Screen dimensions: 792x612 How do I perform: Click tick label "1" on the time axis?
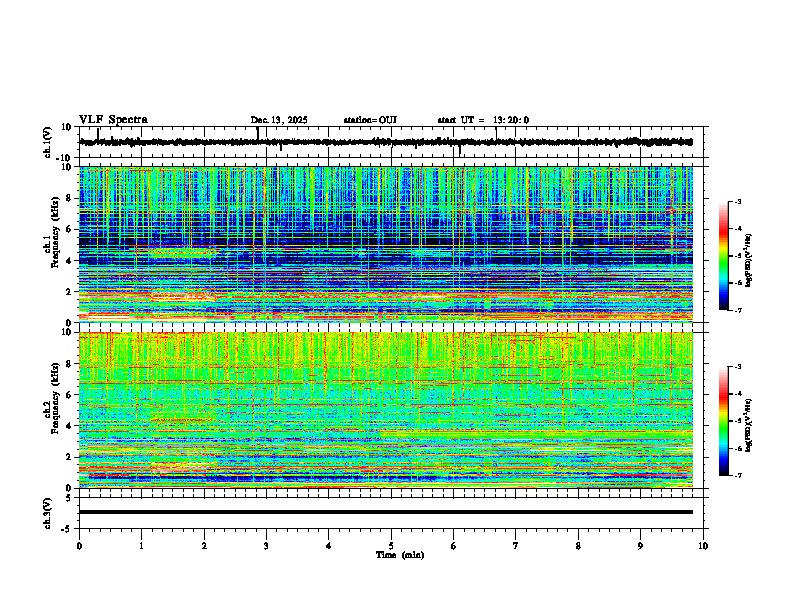coord(141,546)
